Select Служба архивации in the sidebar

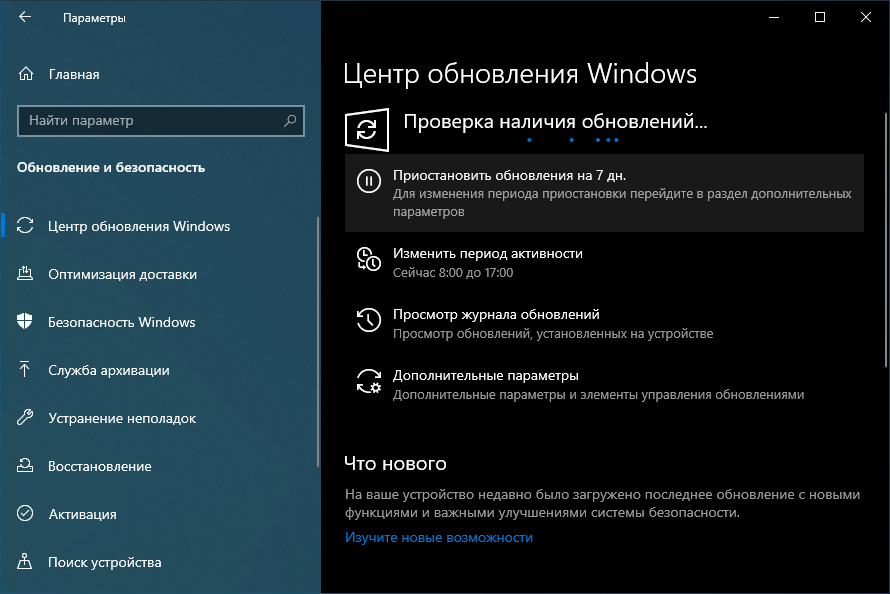(109, 370)
